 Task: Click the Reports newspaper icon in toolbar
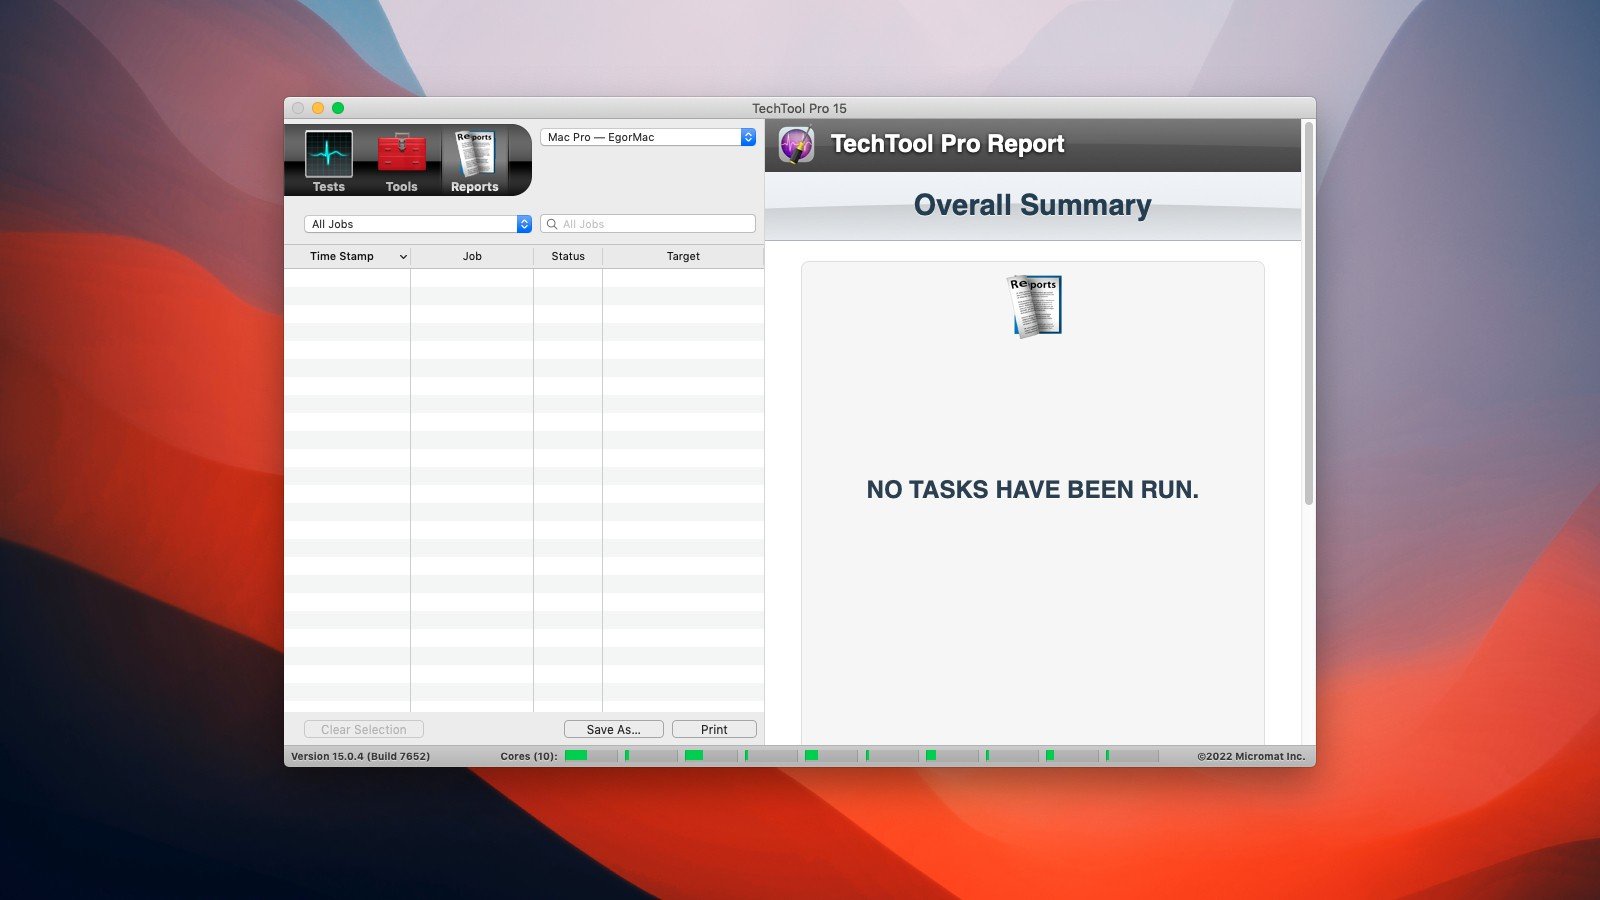coord(475,155)
